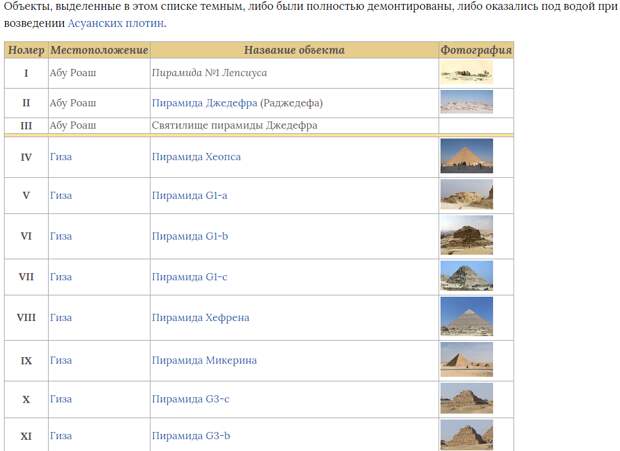The width and height of the screenshot is (620, 451).
Task: Open the Пирамида Хефрена link
Action: (200, 317)
